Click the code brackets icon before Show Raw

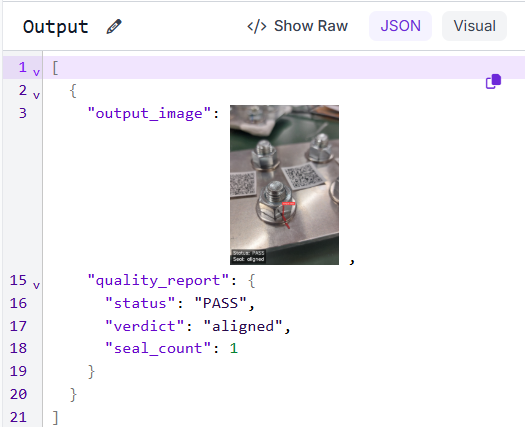click(x=257, y=26)
